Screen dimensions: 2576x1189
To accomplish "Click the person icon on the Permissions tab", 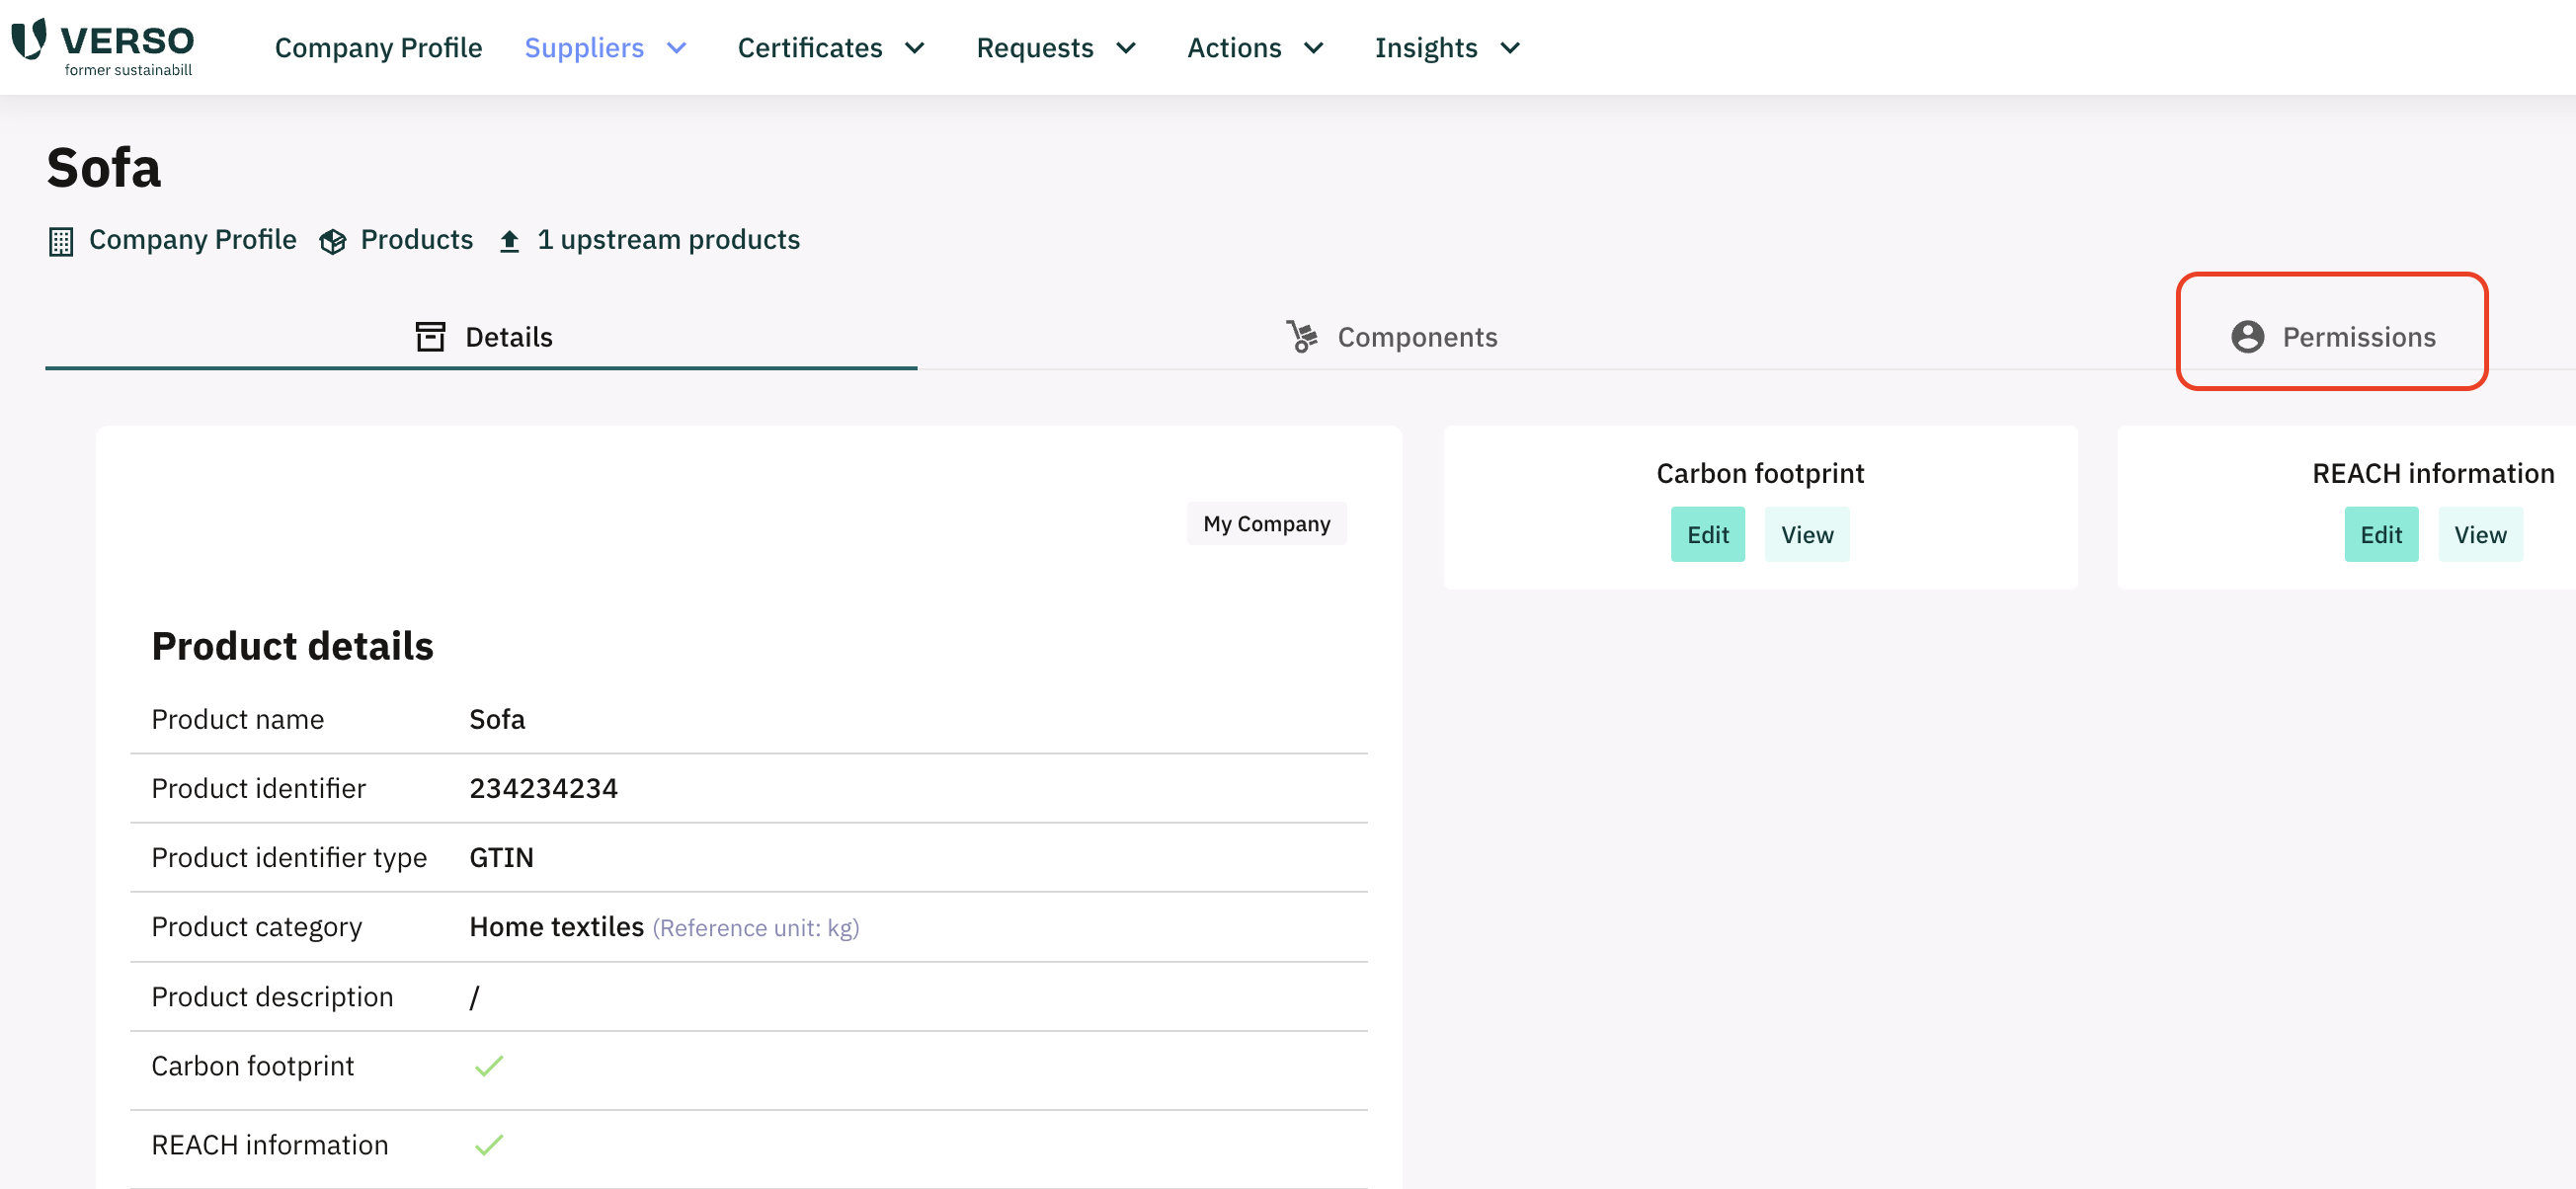I will (2247, 337).
